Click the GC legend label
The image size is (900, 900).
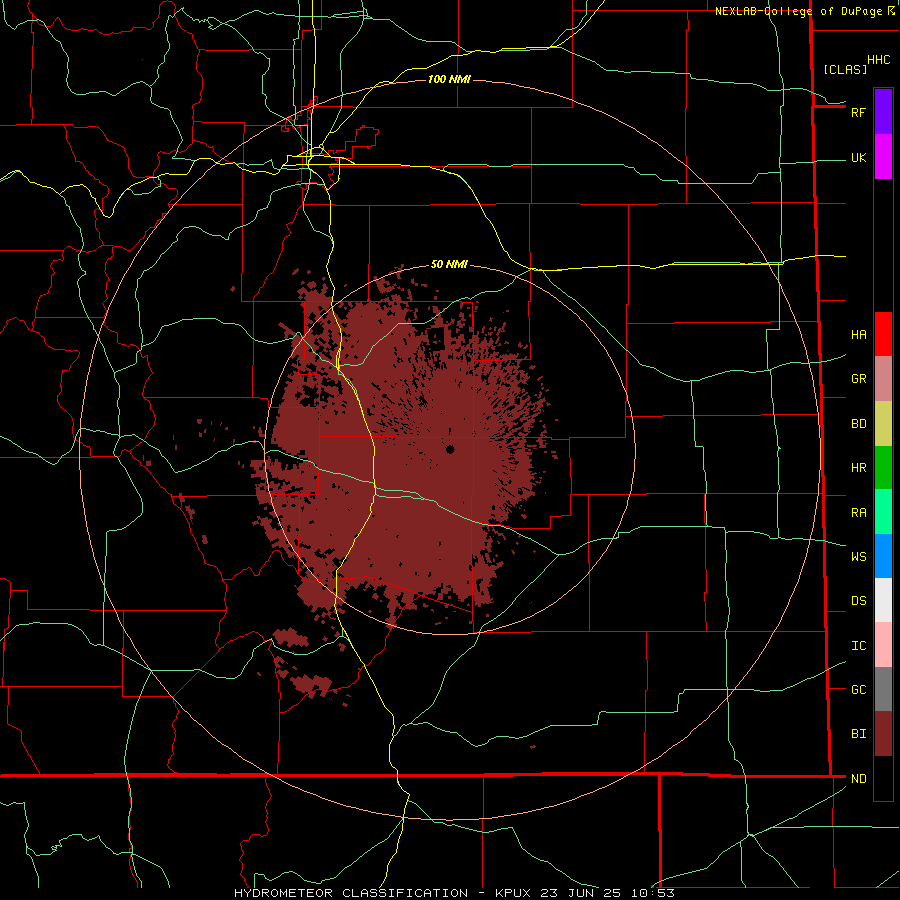(858, 690)
